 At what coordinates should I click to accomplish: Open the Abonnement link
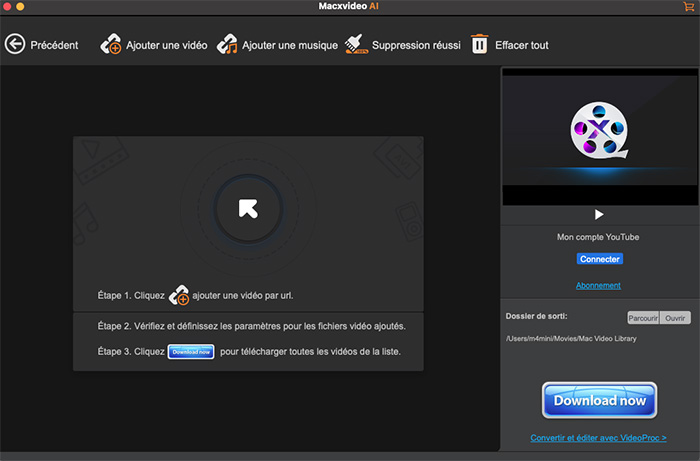(x=598, y=286)
